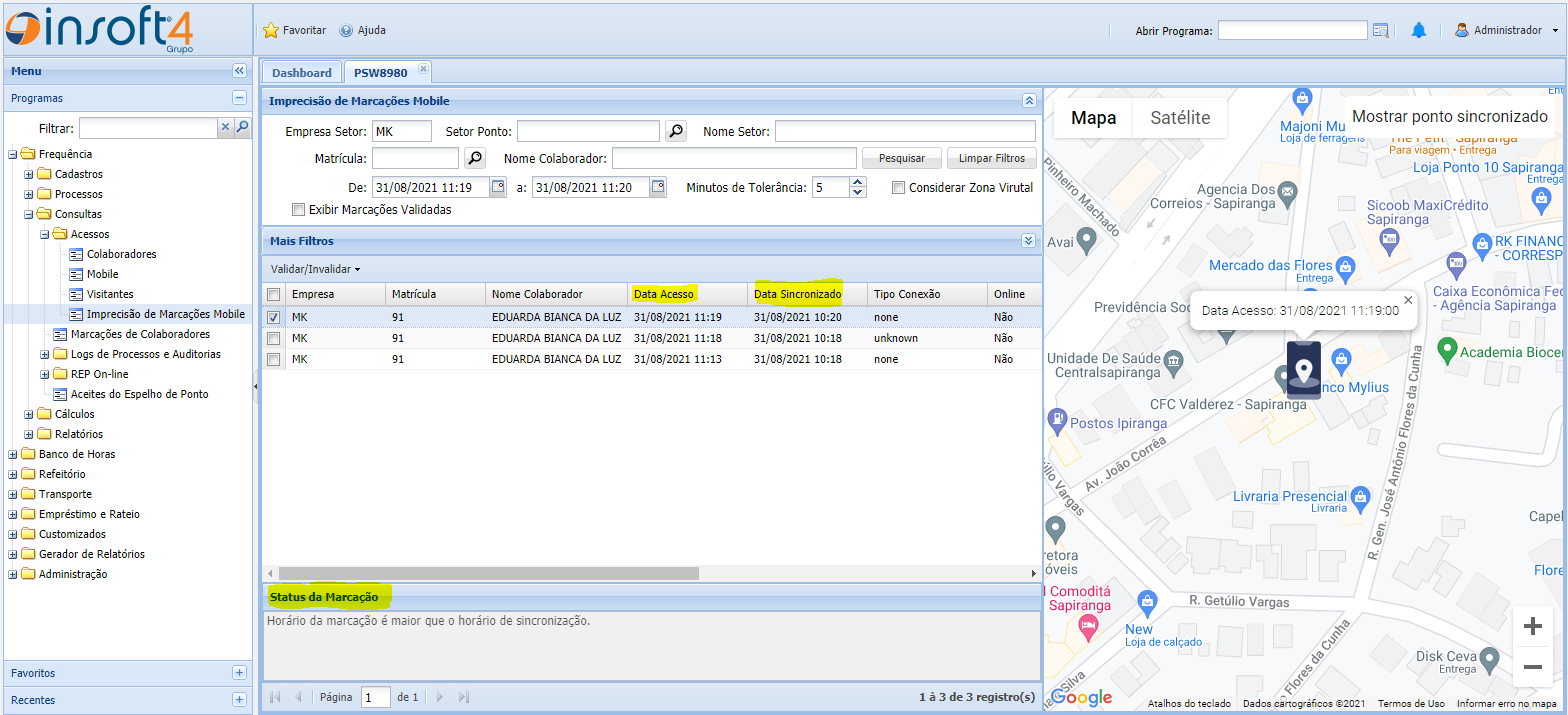Image resolution: width=1568 pixels, height=715 pixels.
Task: Check Exibir Marcações Validadas
Action: click(x=298, y=210)
